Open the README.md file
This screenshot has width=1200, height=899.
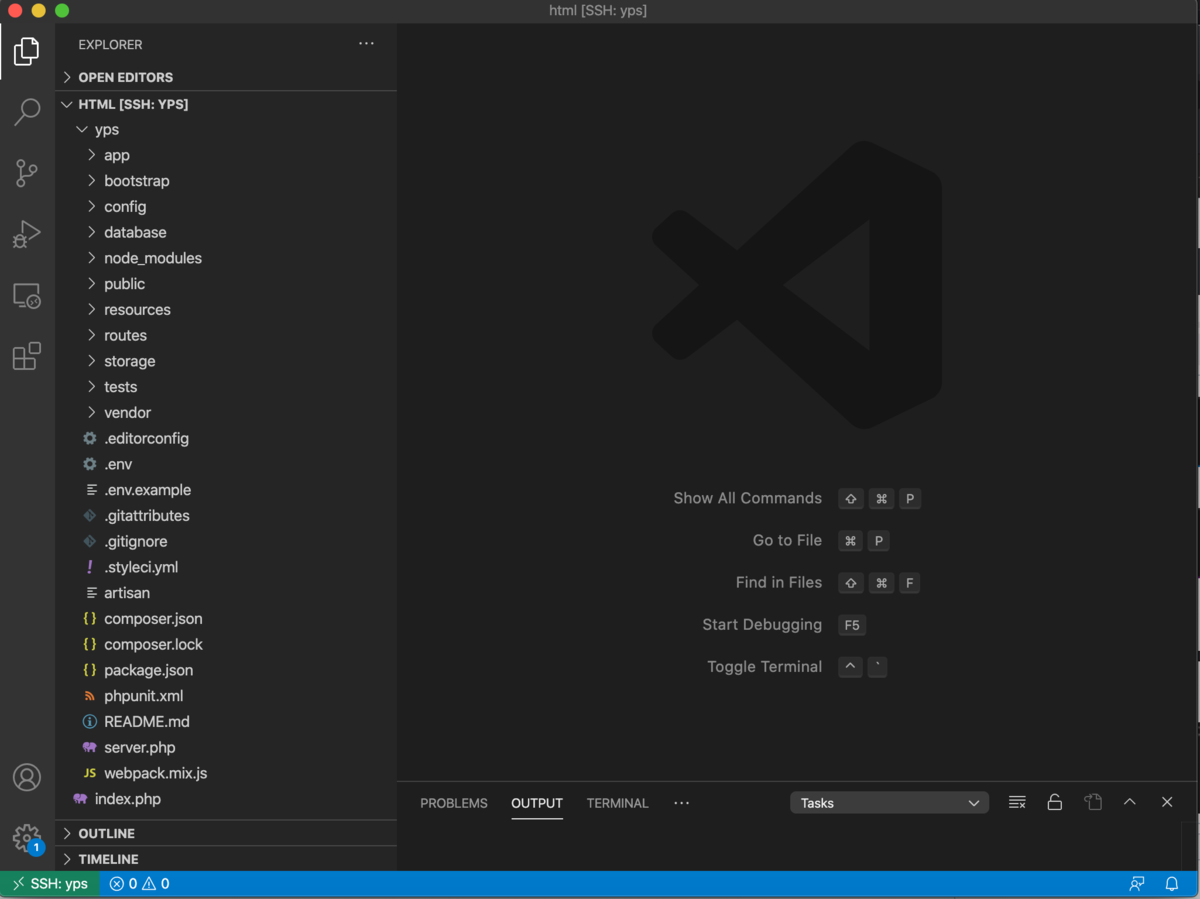pyautogui.click(x=226, y=722)
